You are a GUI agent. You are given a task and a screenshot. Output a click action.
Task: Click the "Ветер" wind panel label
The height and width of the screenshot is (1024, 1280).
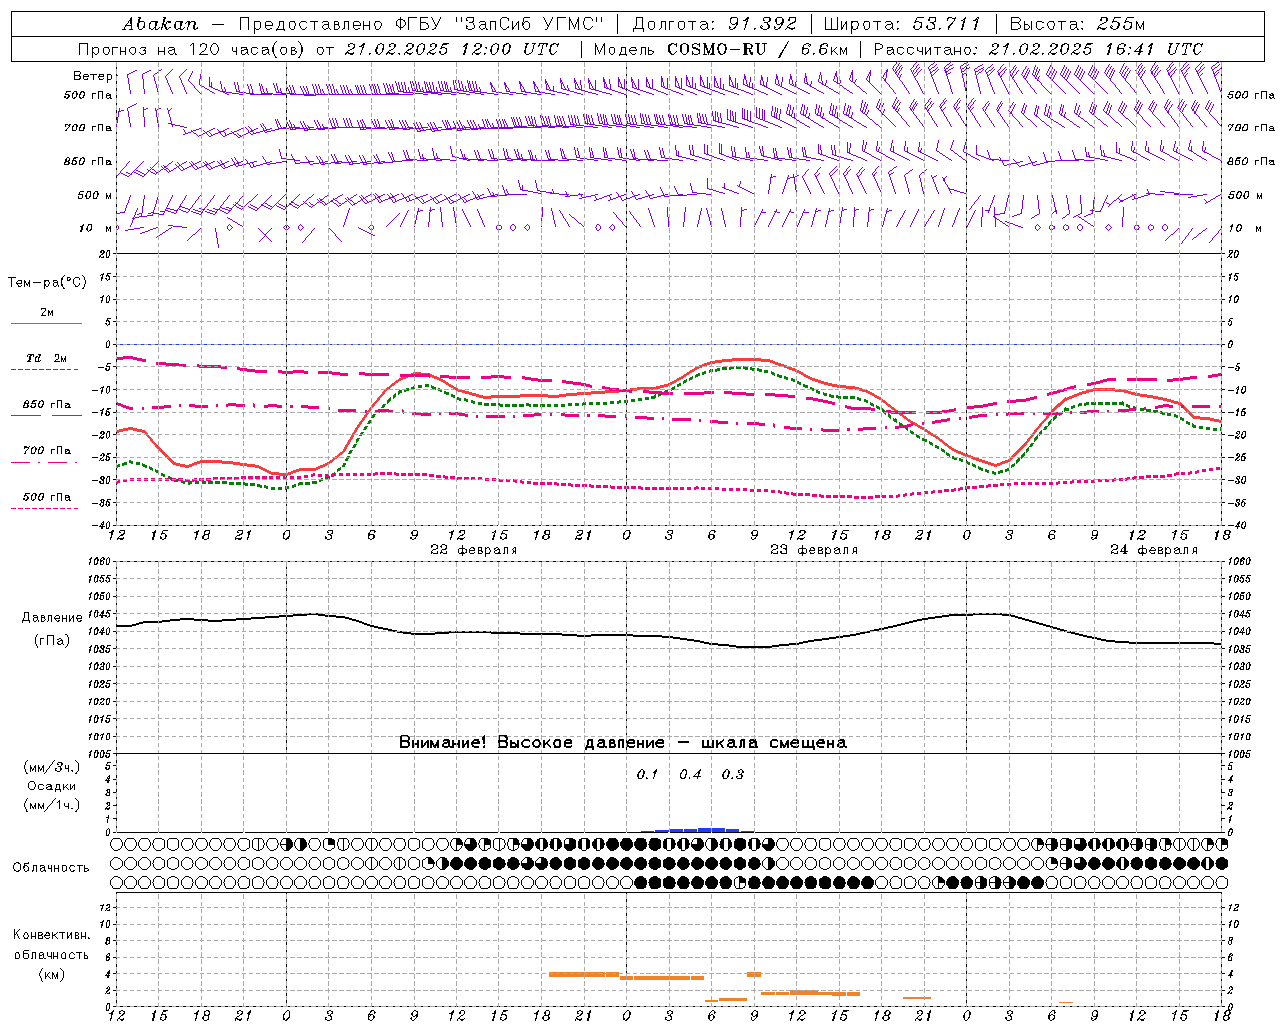(x=93, y=76)
